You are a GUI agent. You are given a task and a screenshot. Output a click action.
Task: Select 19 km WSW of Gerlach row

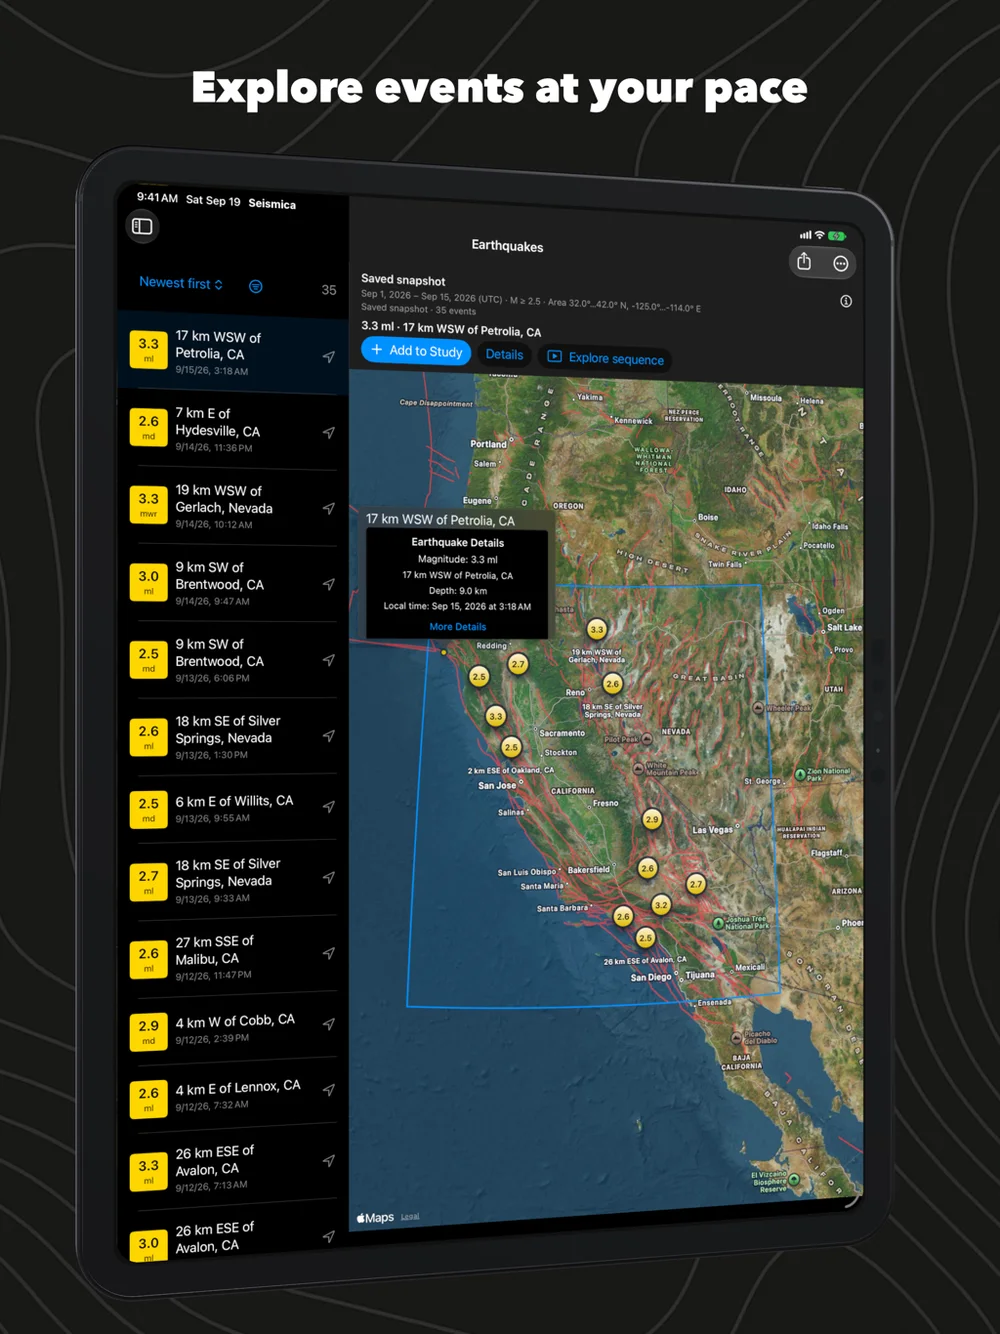(233, 507)
